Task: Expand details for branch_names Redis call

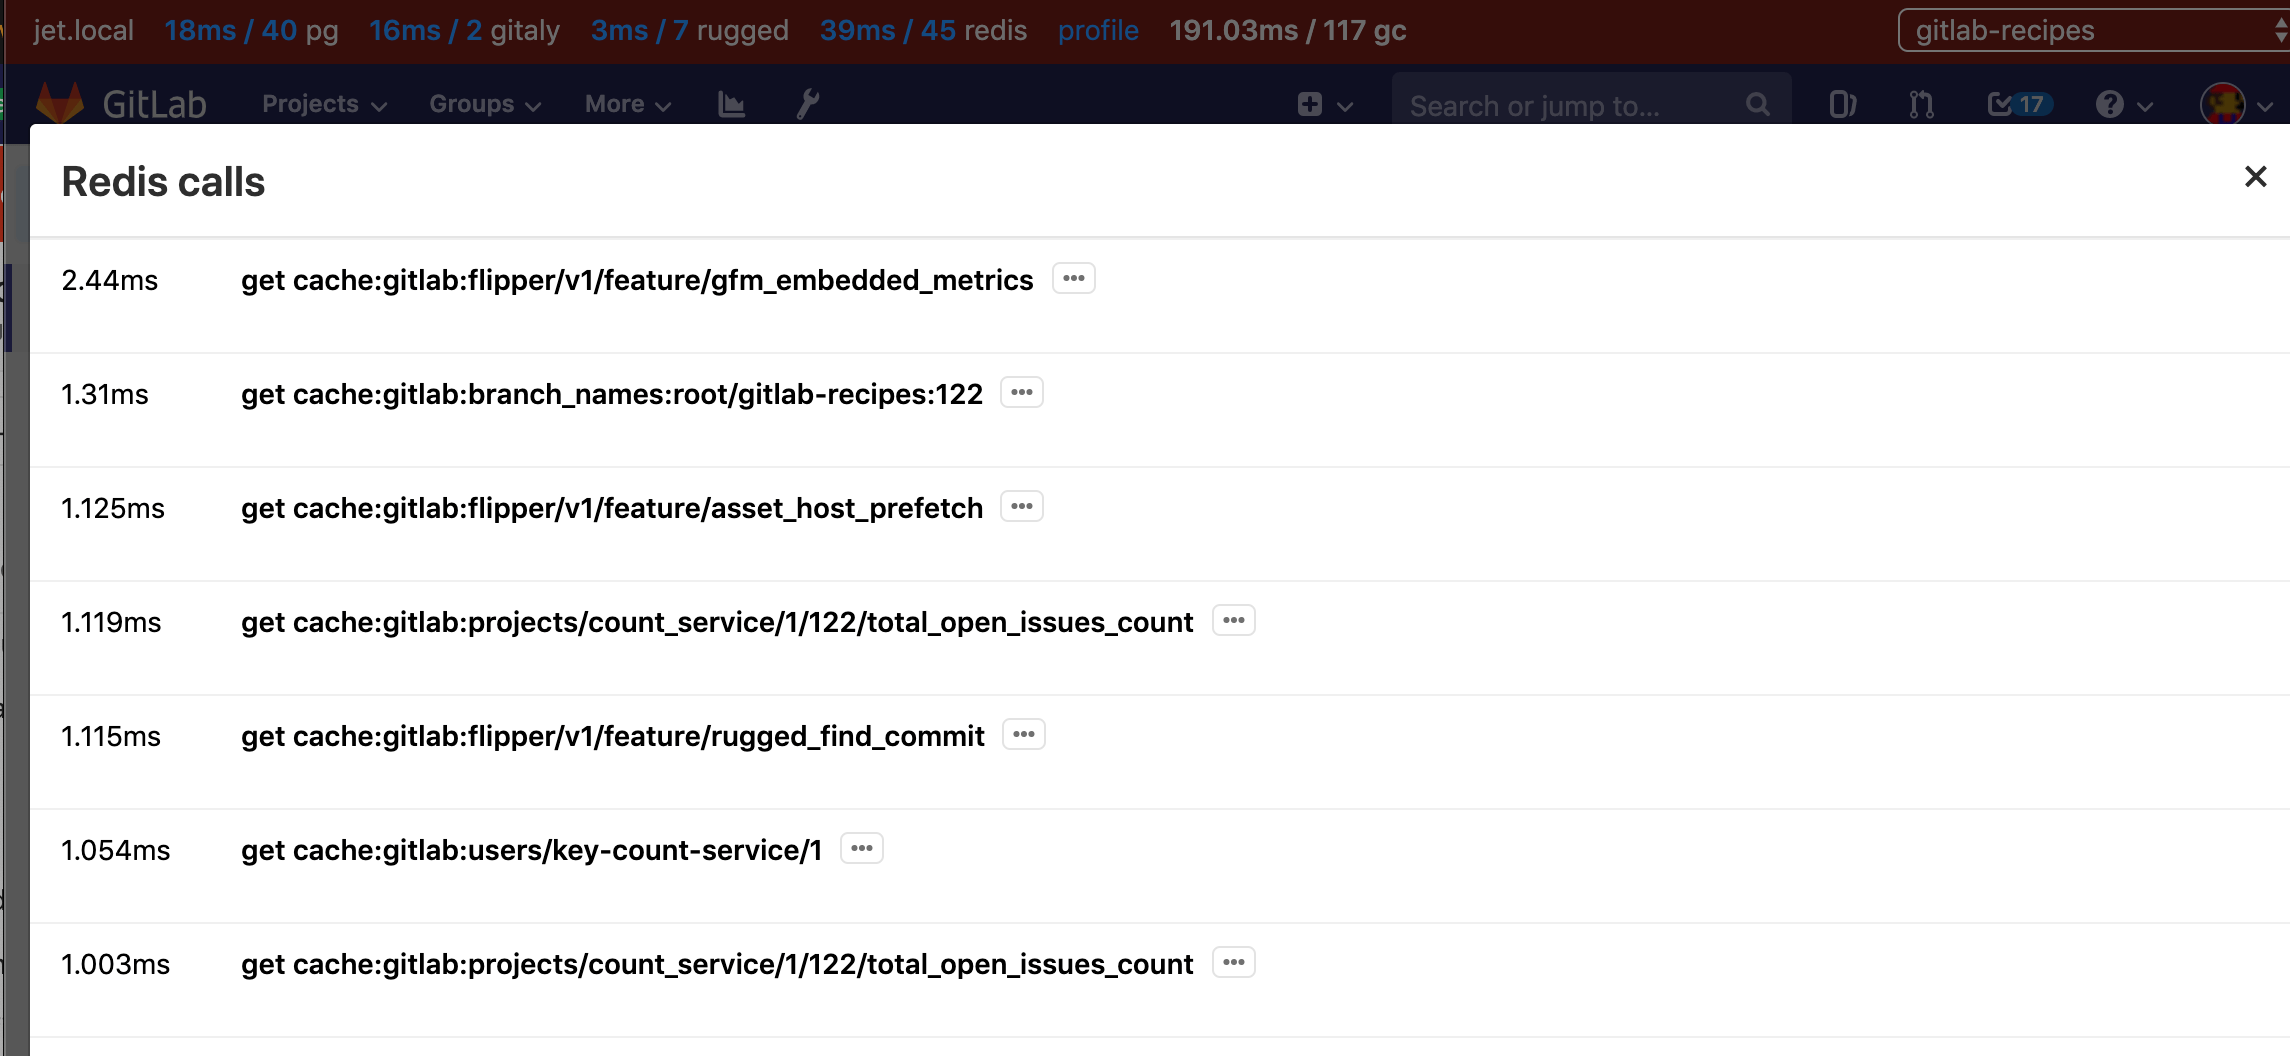Action: pyautogui.click(x=1021, y=392)
